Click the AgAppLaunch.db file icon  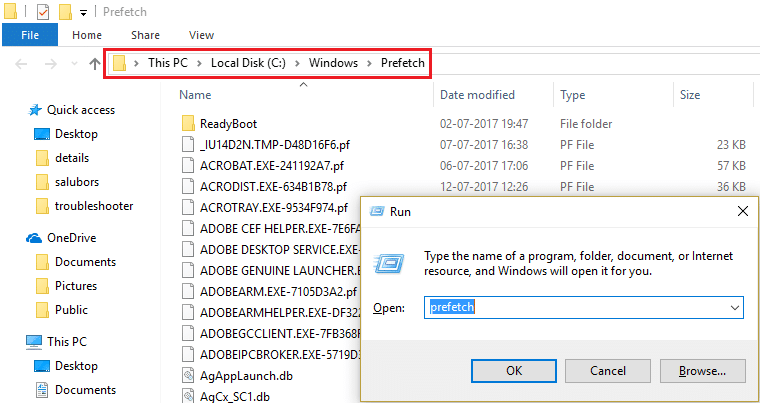coord(187,376)
